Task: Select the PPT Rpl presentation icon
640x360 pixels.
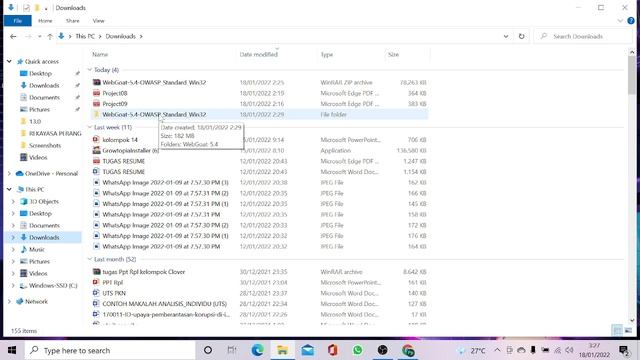Action: [x=96, y=282]
